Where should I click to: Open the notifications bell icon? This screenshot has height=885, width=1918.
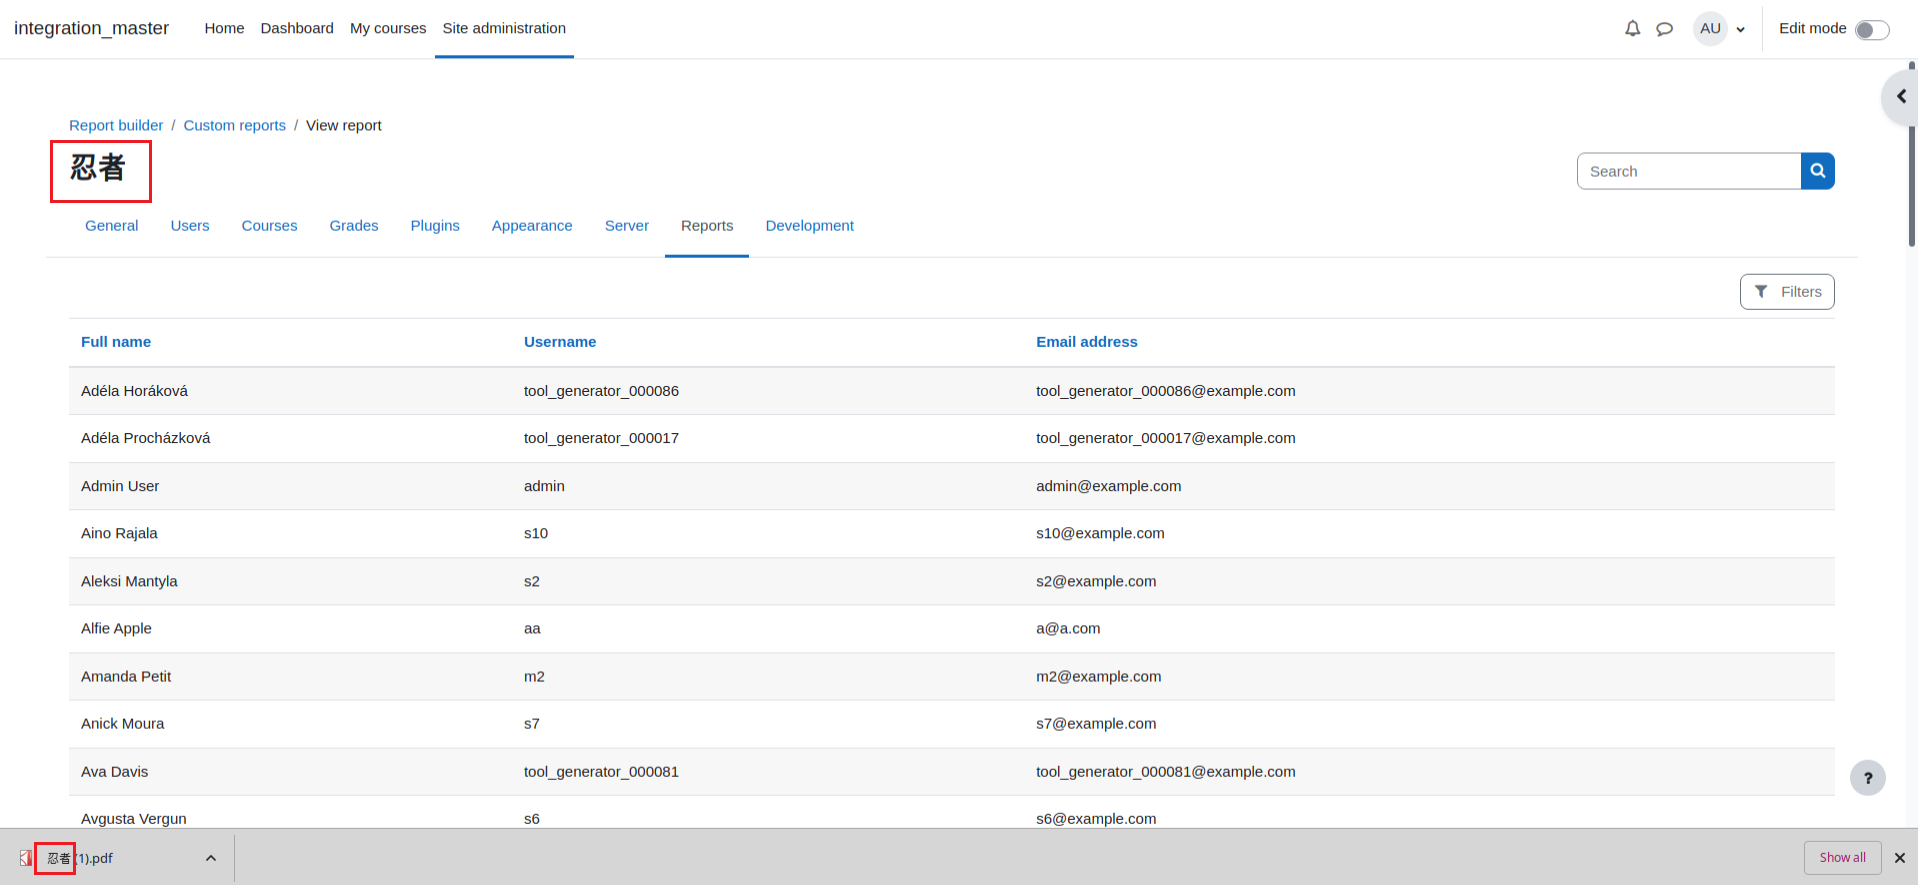[1632, 29]
